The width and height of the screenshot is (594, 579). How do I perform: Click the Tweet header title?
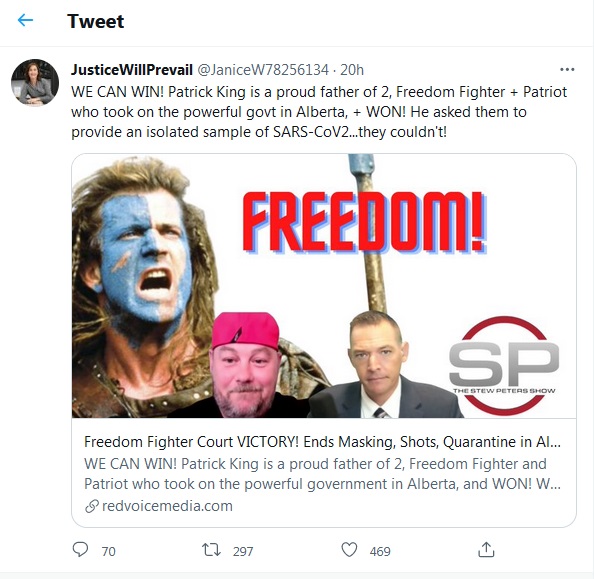tap(95, 21)
